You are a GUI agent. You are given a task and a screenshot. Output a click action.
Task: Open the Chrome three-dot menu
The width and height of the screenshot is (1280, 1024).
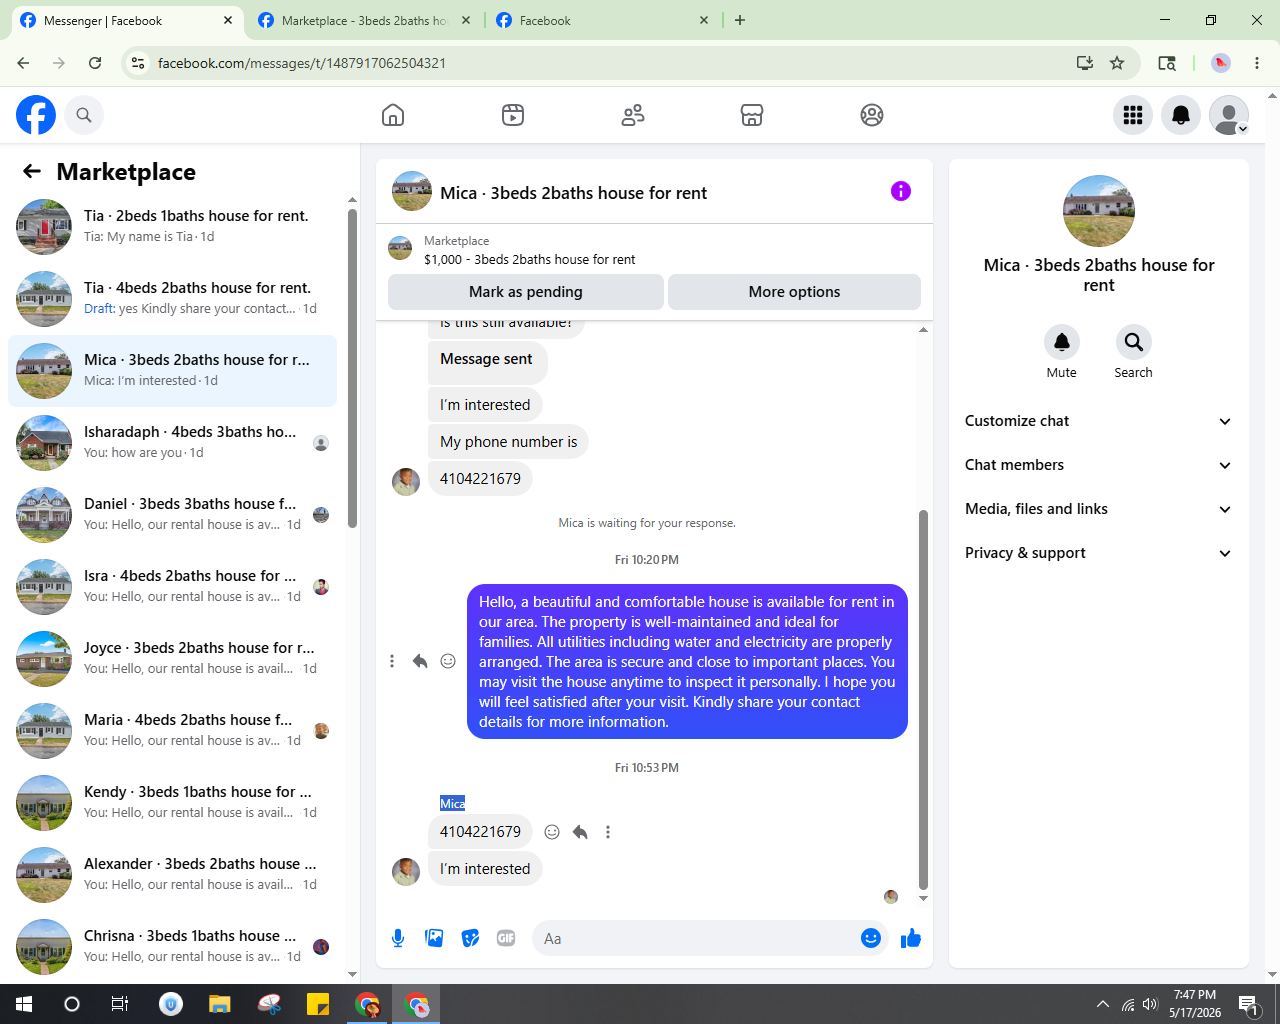coord(1257,63)
